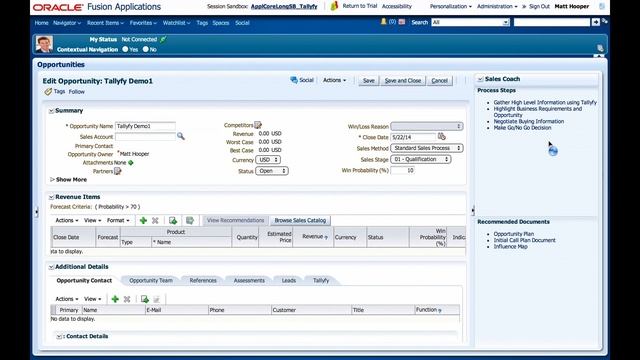Image resolution: width=640 pixels, height=360 pixels.
Task: Open the Favorites menu
Action: coord(143,23)
